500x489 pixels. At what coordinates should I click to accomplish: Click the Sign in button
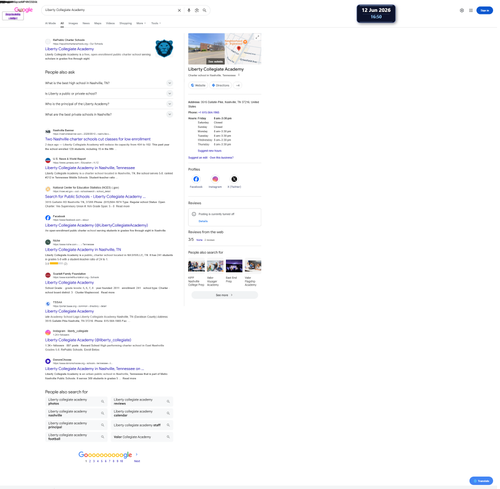[484, 10]
